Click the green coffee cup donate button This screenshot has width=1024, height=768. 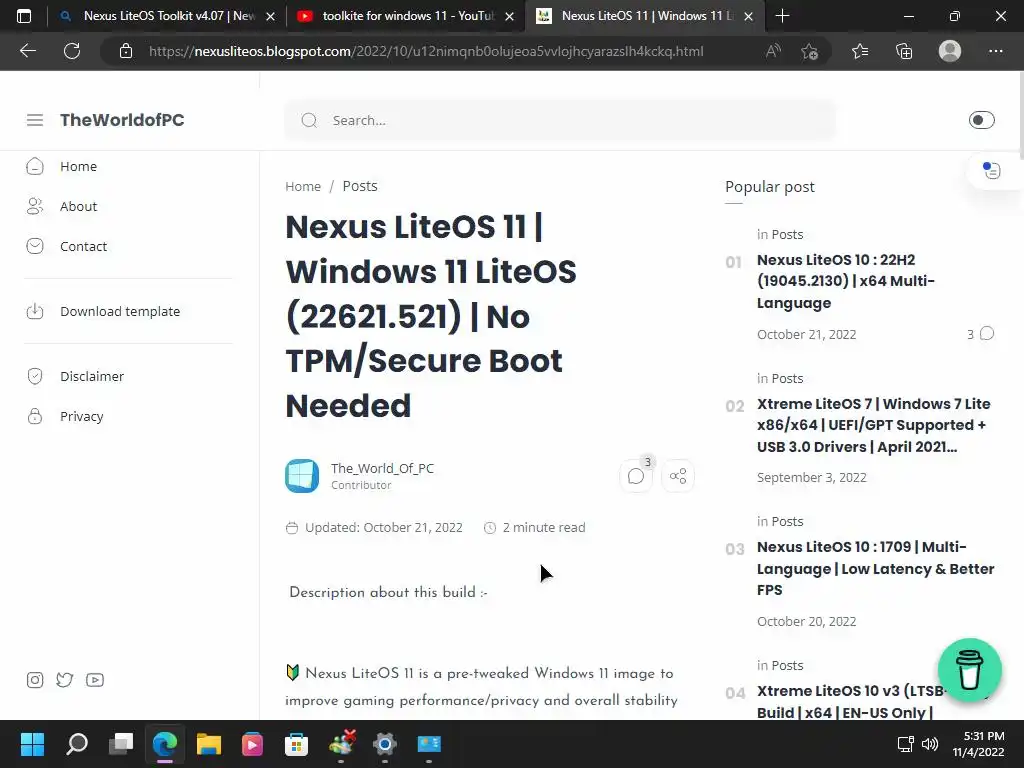[969, 670]
